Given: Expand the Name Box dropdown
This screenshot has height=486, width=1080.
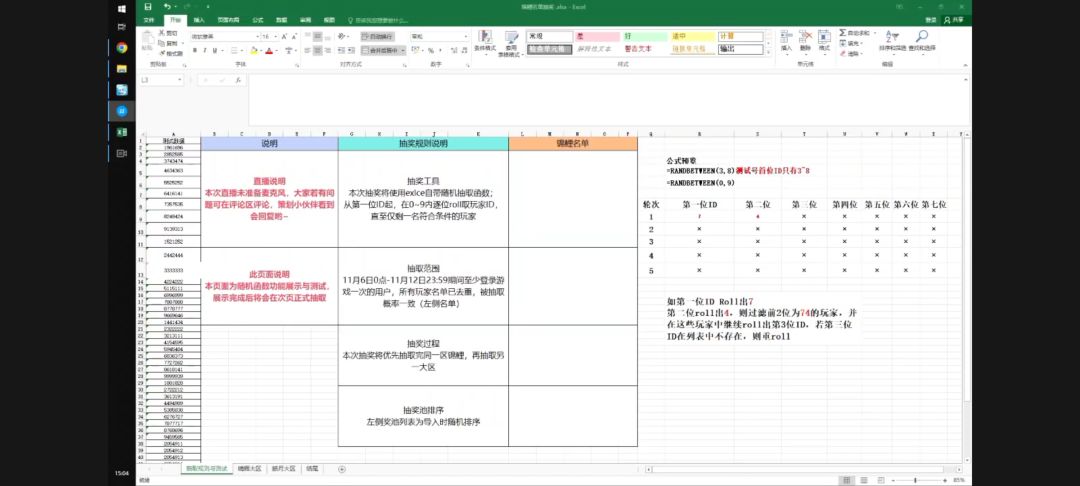Looking at the screenshot, I should point(180,80).
